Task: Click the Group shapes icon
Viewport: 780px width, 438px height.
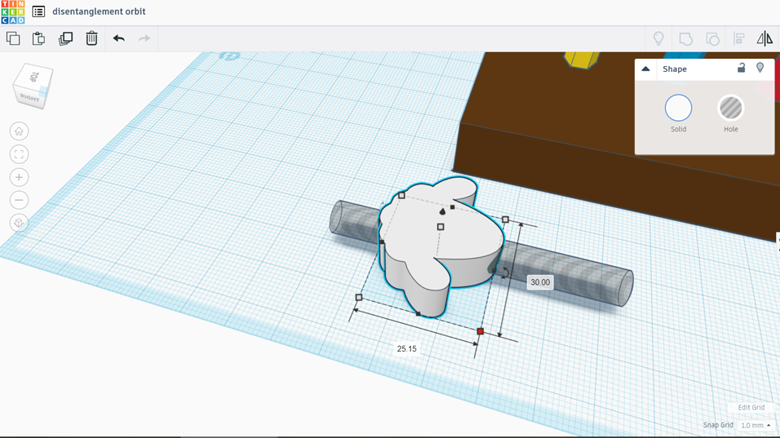Action: [x=685, y=38]
